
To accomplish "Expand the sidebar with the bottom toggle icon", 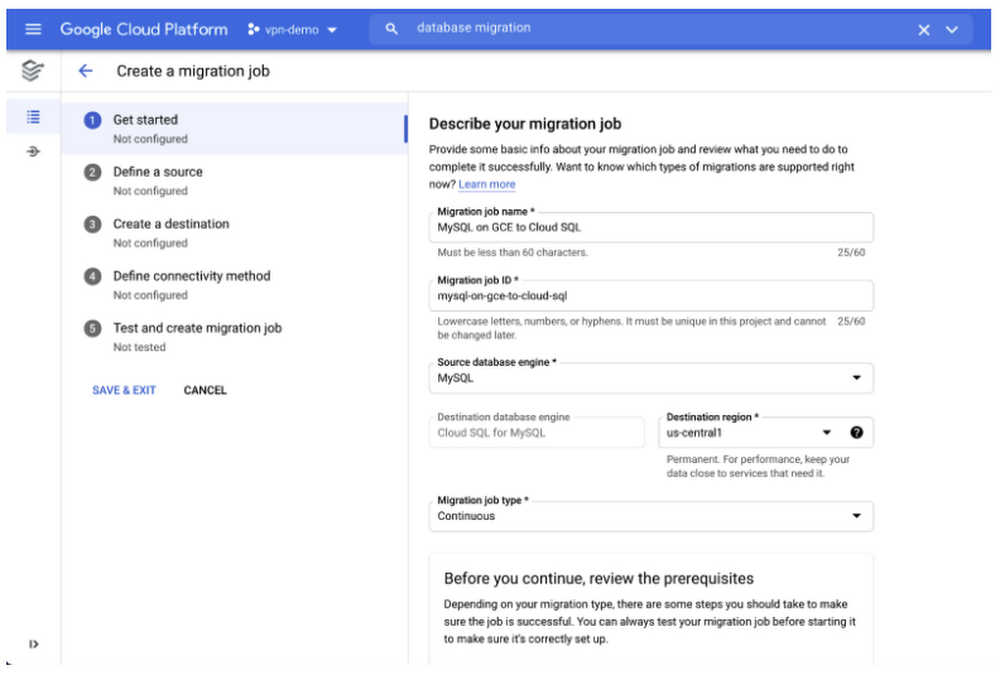I will click(x=34, y=644).
